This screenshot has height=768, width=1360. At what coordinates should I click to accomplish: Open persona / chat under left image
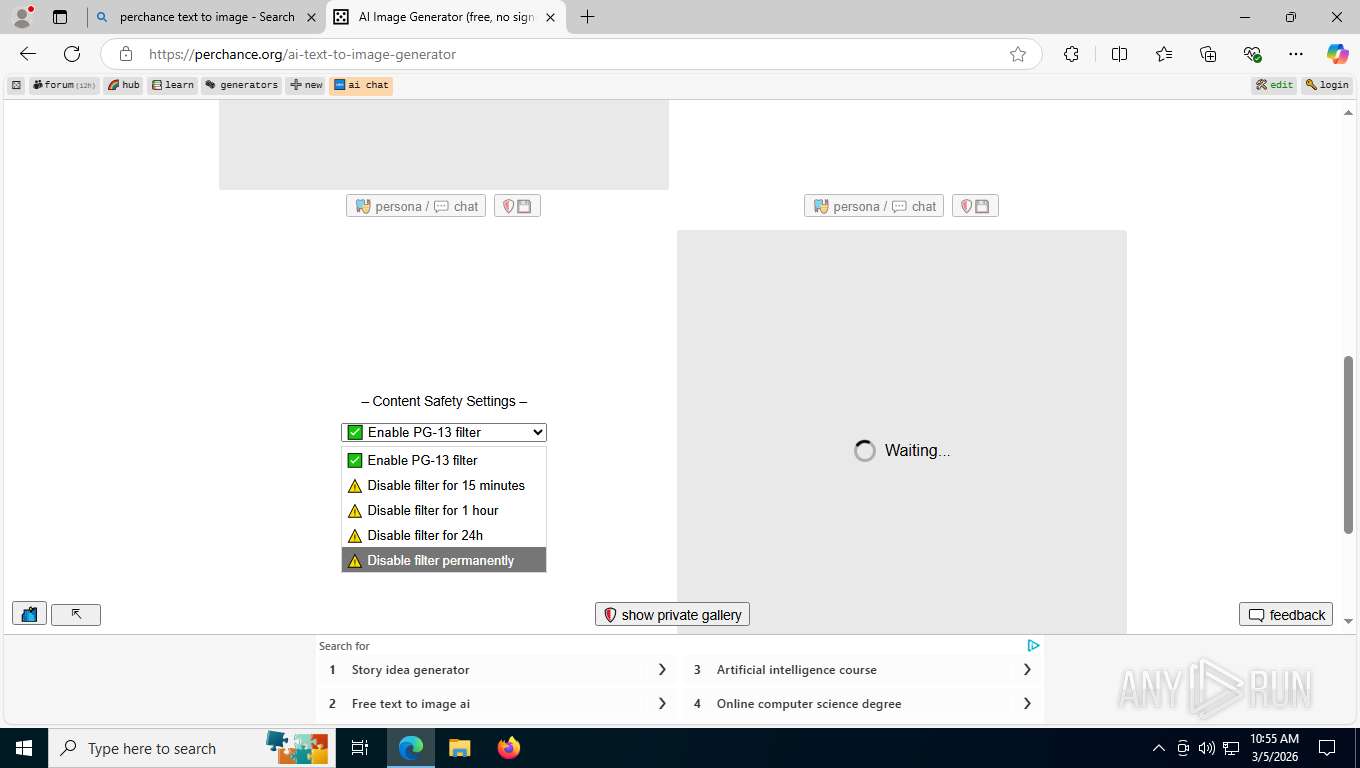coord(416,206)
